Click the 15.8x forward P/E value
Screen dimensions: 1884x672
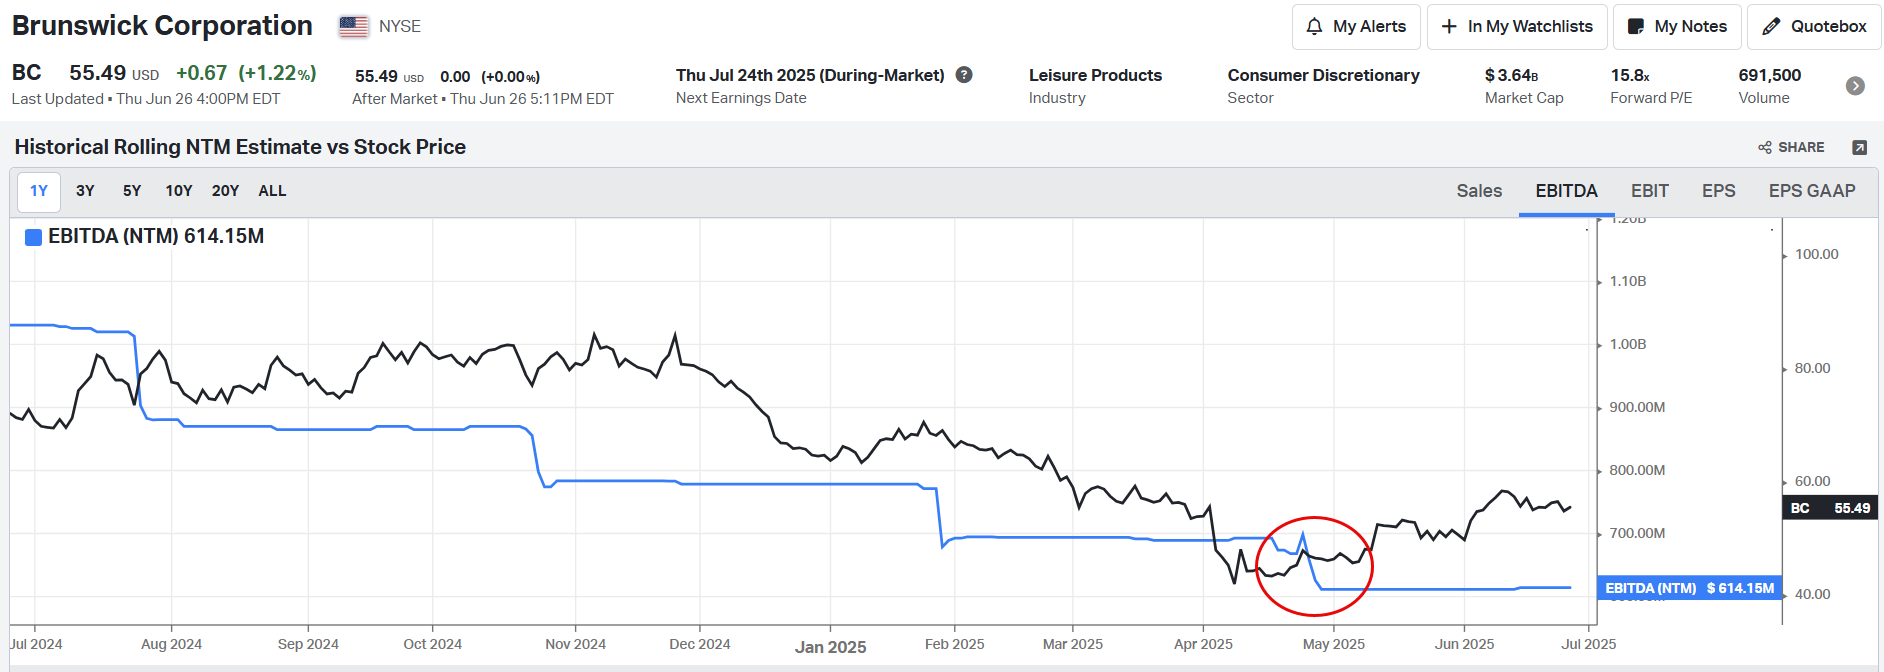(1630, 75)
